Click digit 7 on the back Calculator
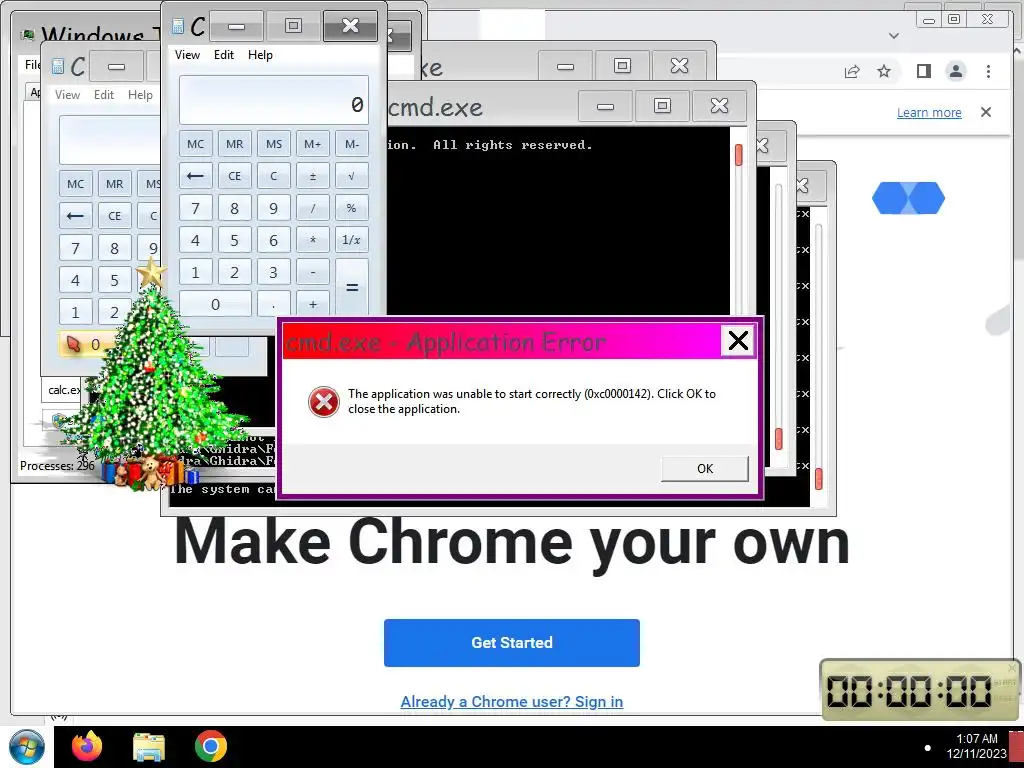Screen dimensions: 1024x768 click(75, 248)
